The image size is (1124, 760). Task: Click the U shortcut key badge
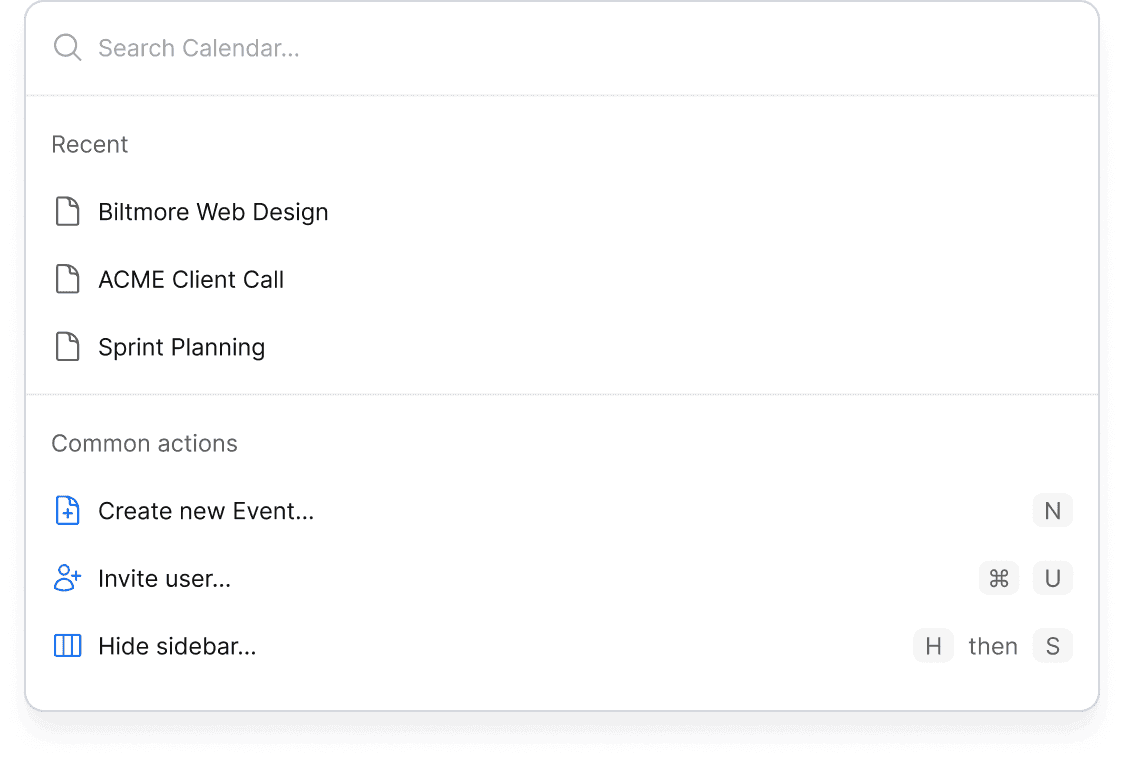tap(1052, 579)
